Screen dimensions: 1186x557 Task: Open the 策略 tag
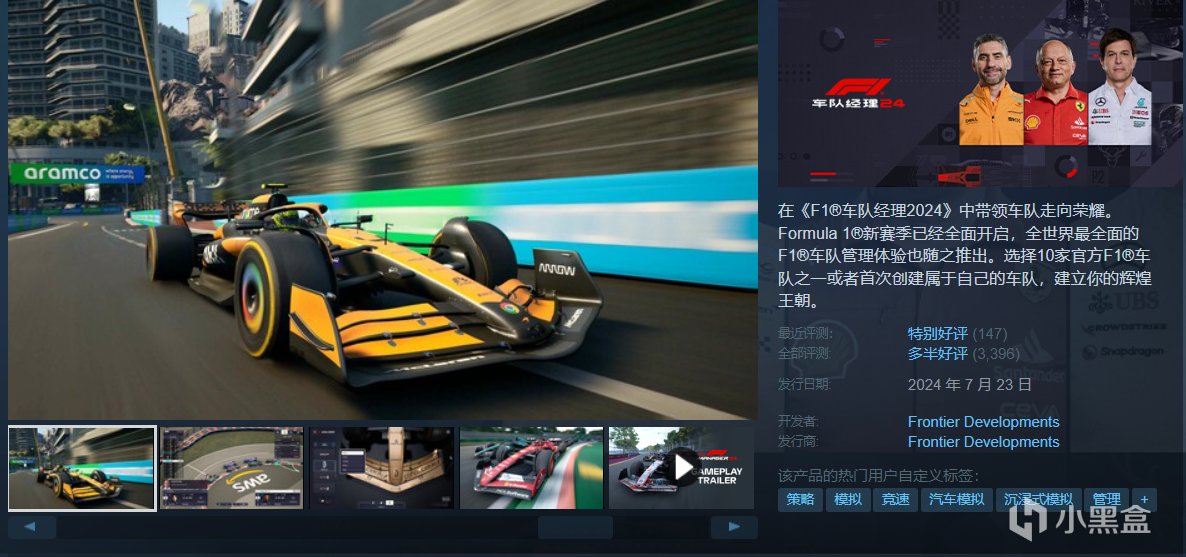click(x=800, y=499)
